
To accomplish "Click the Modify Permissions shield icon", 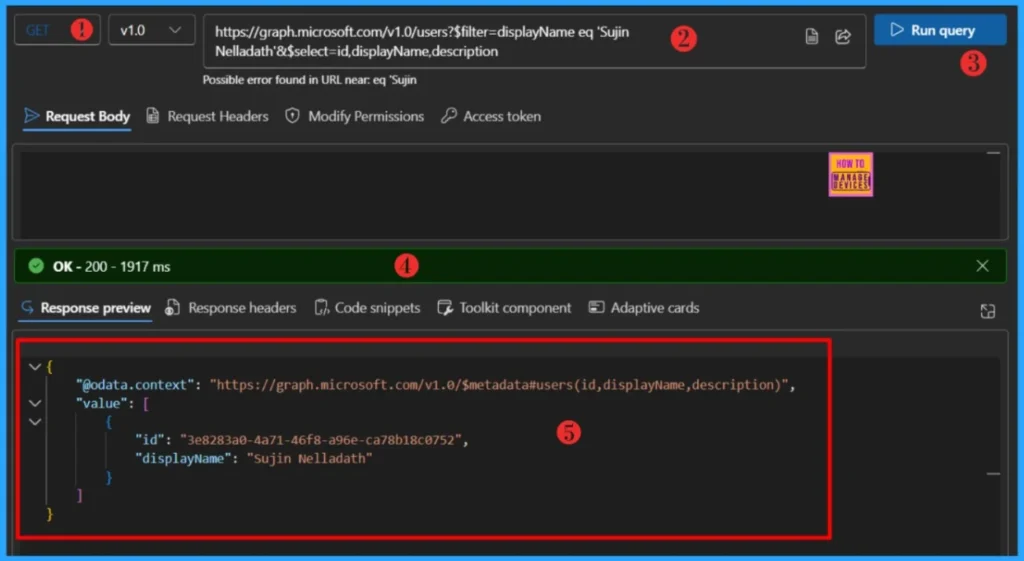I will pyautogui.click(x=292, y=116).
